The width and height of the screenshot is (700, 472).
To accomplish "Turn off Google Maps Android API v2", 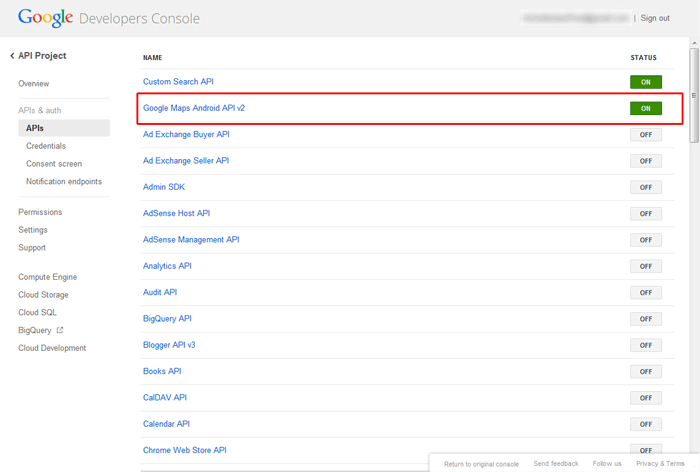I will tap(645, 108).
